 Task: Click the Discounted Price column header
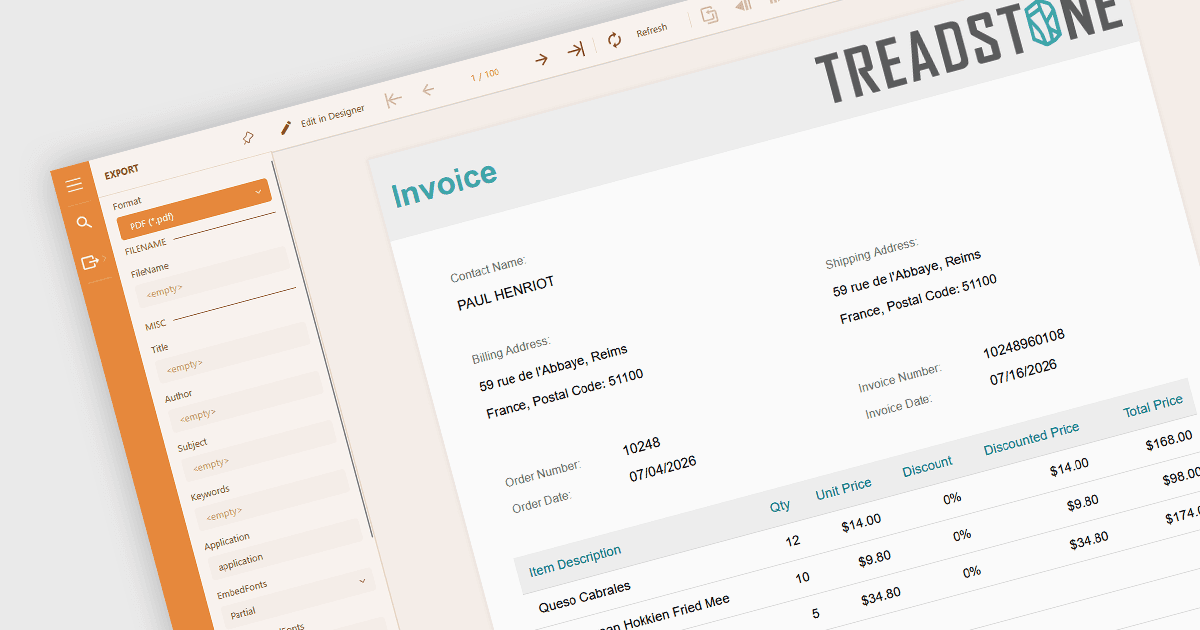(1032, 438)
